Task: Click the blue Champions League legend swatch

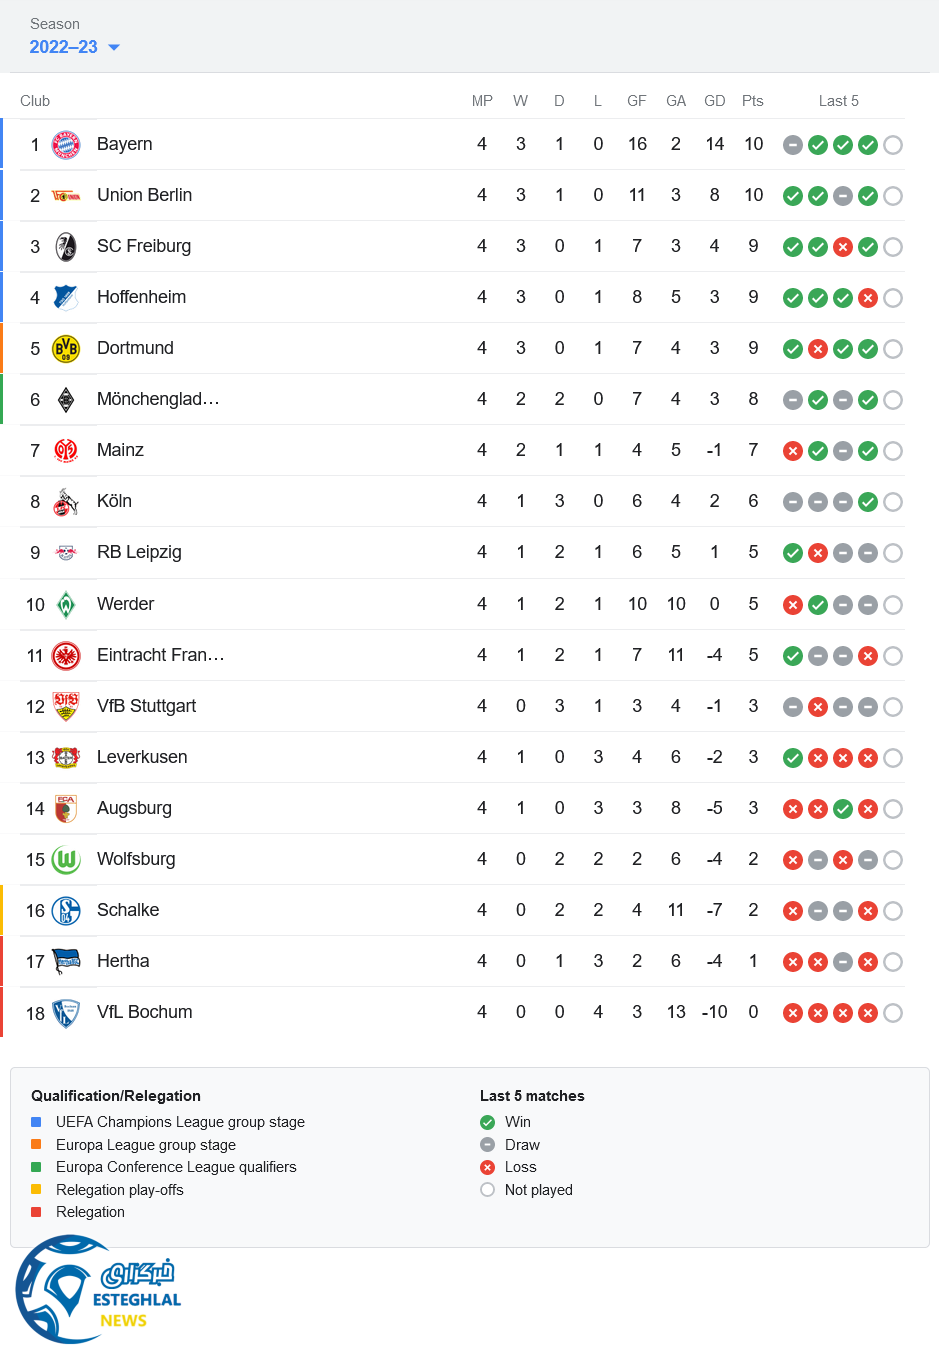Action: coord(36,1122)
